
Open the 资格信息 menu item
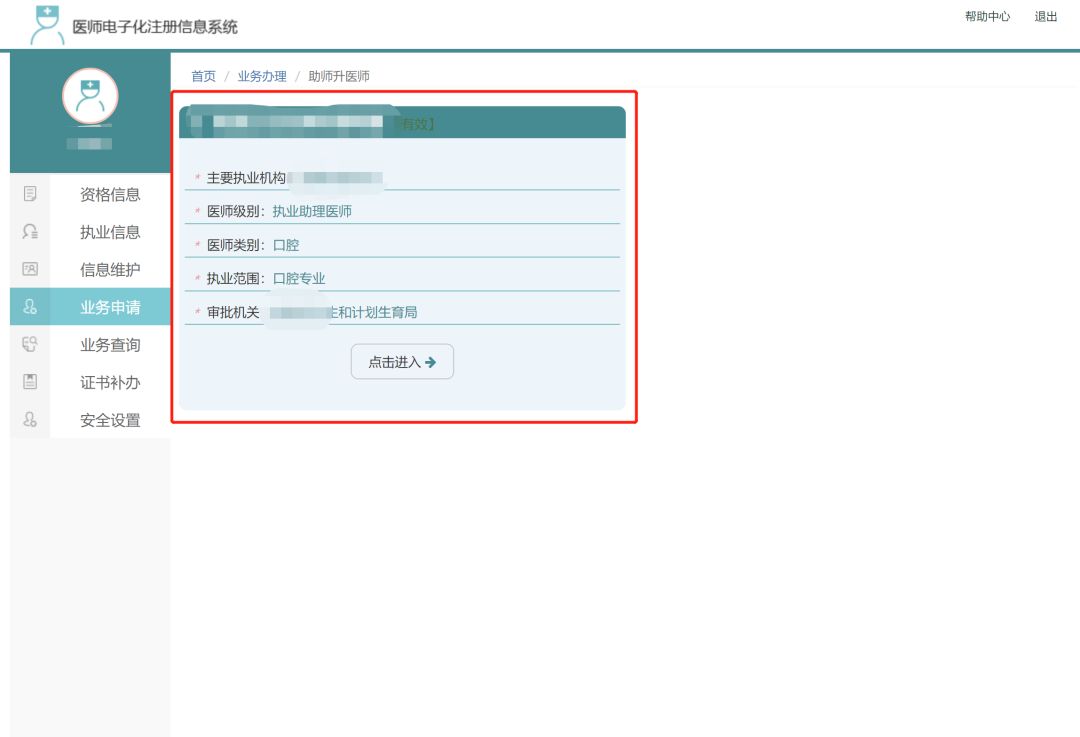(x=110, y=195)
